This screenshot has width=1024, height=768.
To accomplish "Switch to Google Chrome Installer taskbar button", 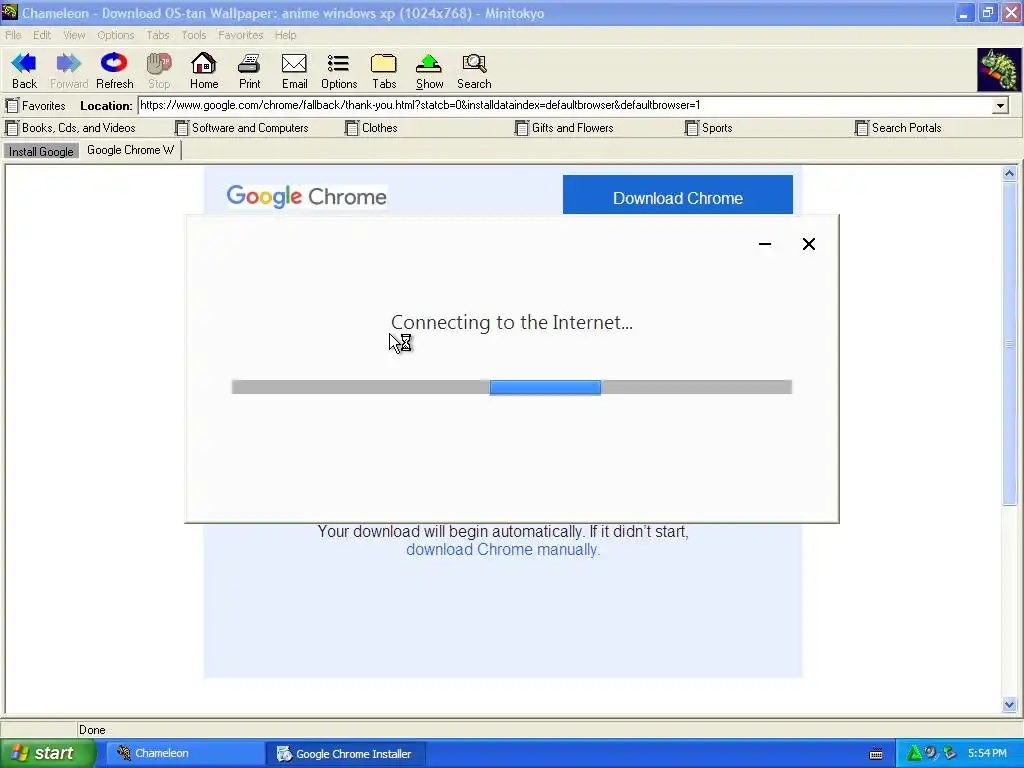I will tap(346, 754).
